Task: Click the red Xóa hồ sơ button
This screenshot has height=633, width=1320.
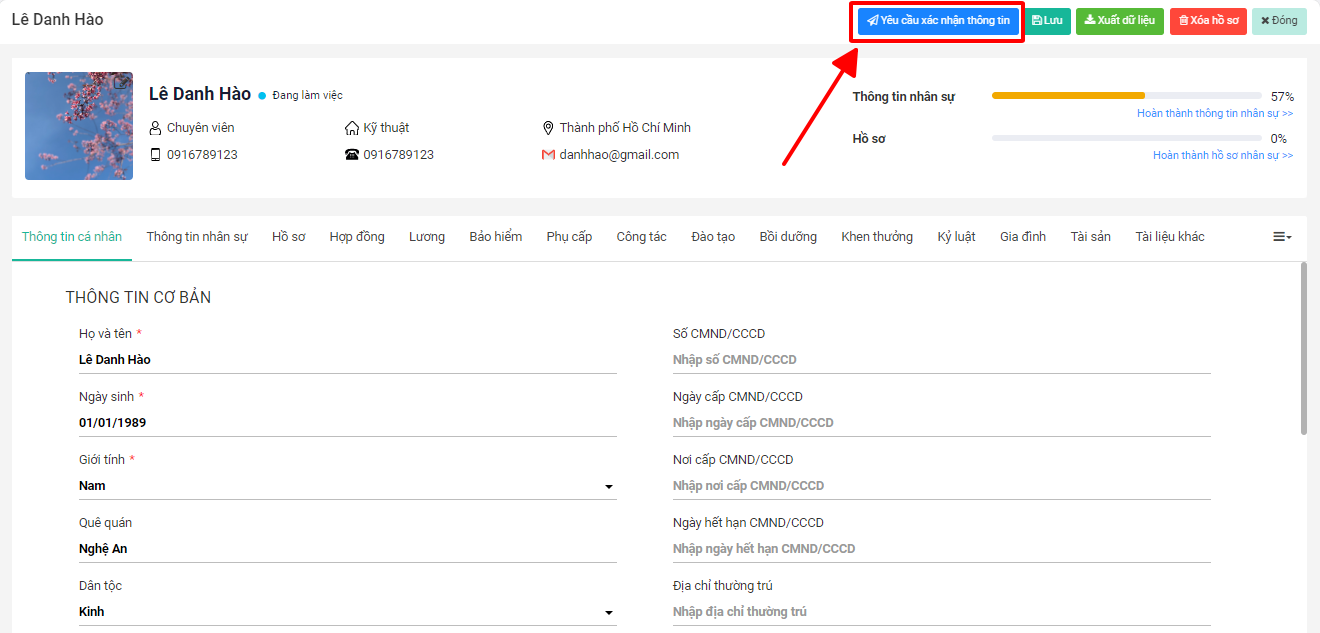Action: click(1208, 21)
